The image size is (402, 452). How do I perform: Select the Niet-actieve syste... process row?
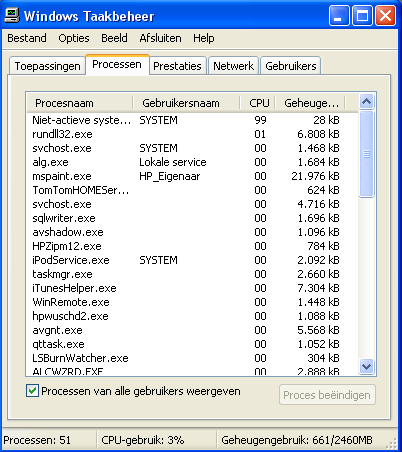192,120
